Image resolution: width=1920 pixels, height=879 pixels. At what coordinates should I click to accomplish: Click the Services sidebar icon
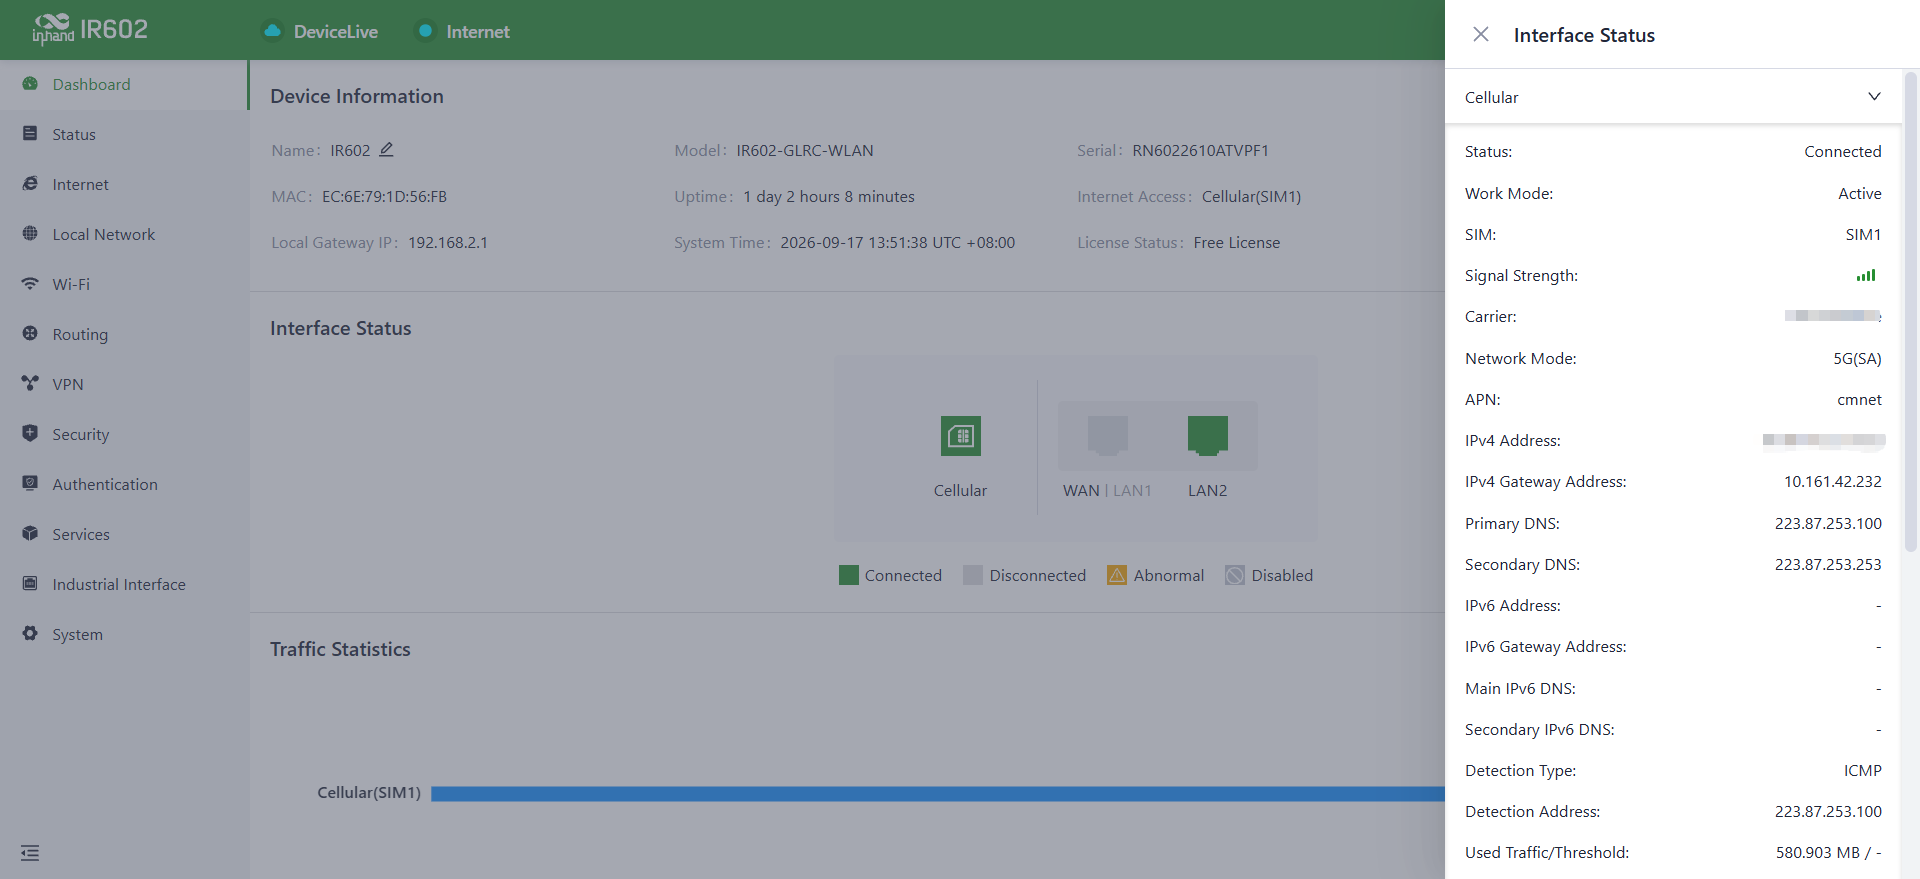pos(30,534)
